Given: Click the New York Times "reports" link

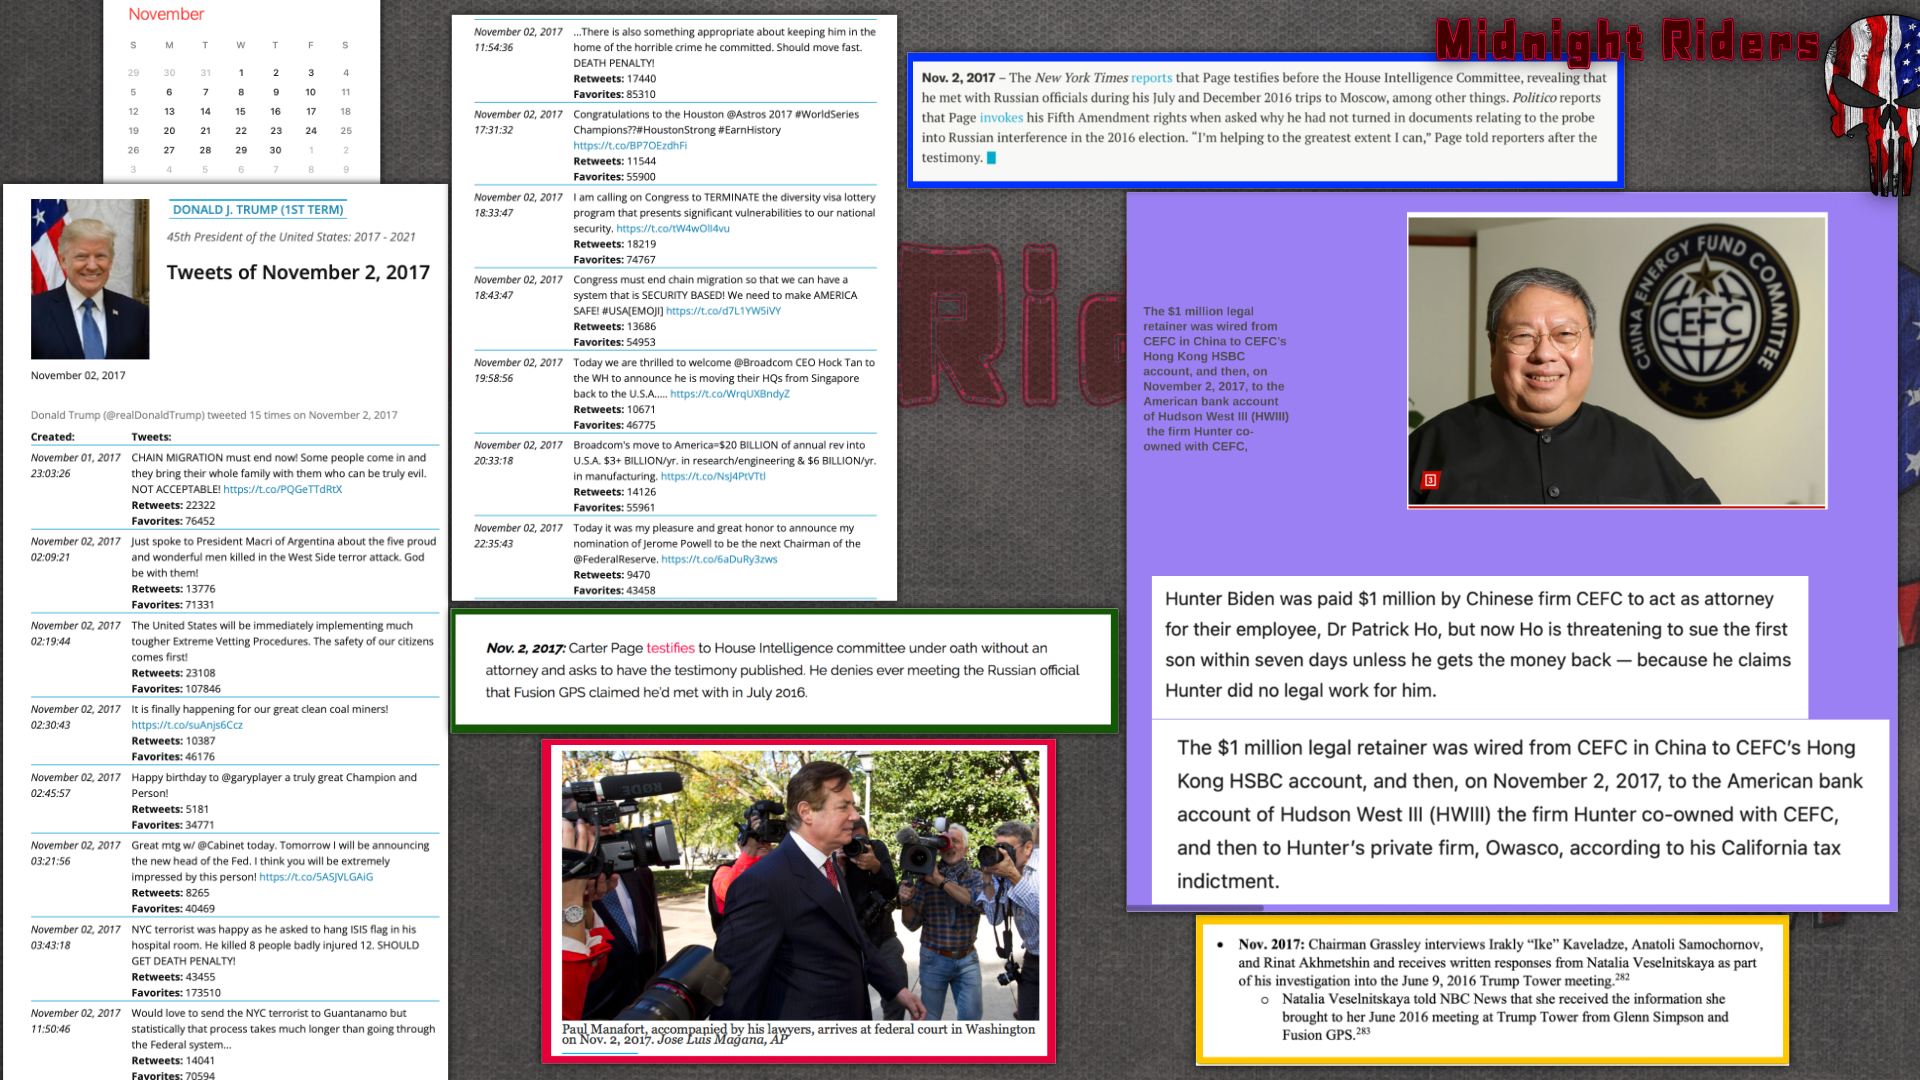Looking at the screenshot, I should pos(1151,78).
